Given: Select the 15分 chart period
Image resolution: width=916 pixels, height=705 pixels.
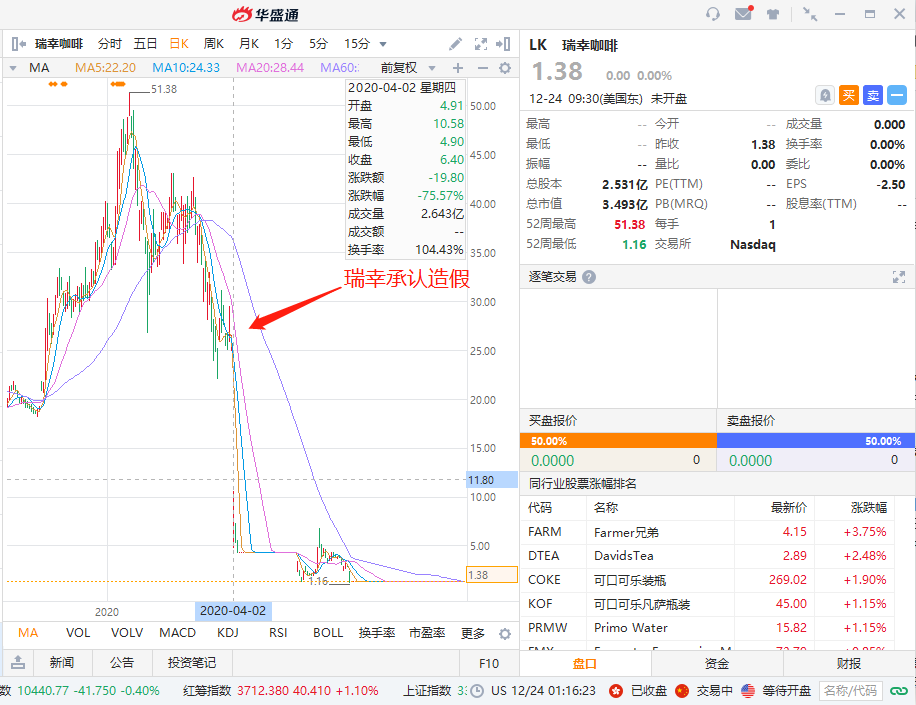Looking at the screenshot, I should tap(357, 44).
